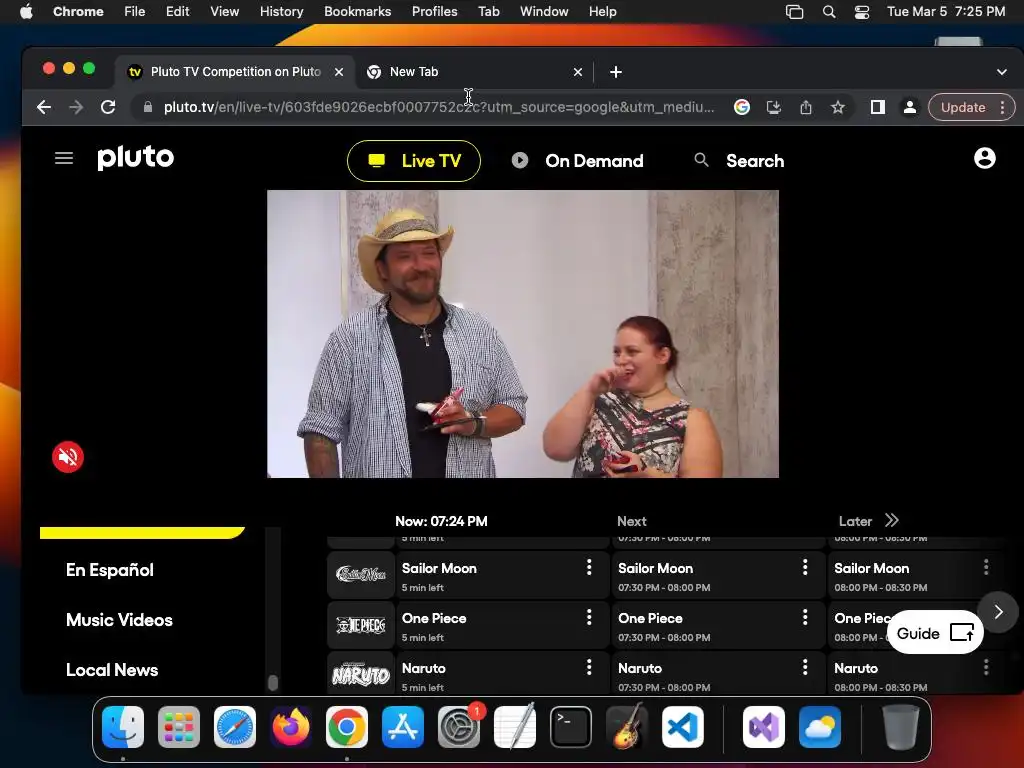Open a new tab with plus button
This screenshot has height=768, width=1024.
(616, 72)
